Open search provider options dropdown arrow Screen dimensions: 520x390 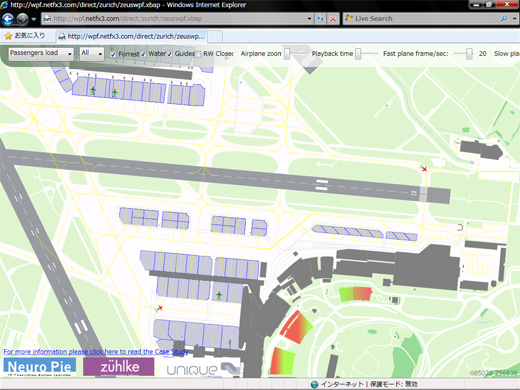515,19
